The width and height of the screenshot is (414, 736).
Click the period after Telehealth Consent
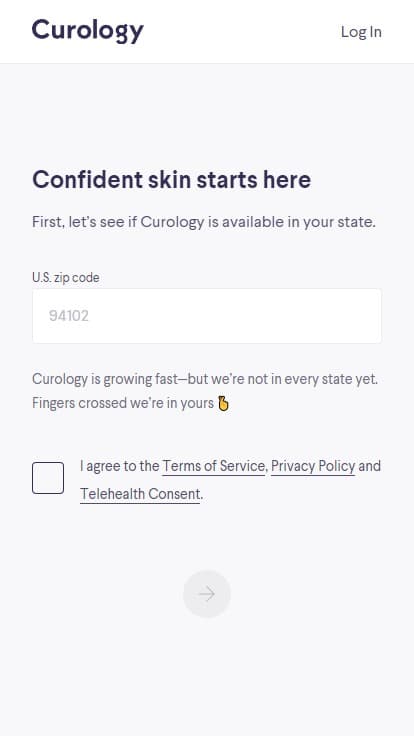pyautogui.click(x=202, y=494)
